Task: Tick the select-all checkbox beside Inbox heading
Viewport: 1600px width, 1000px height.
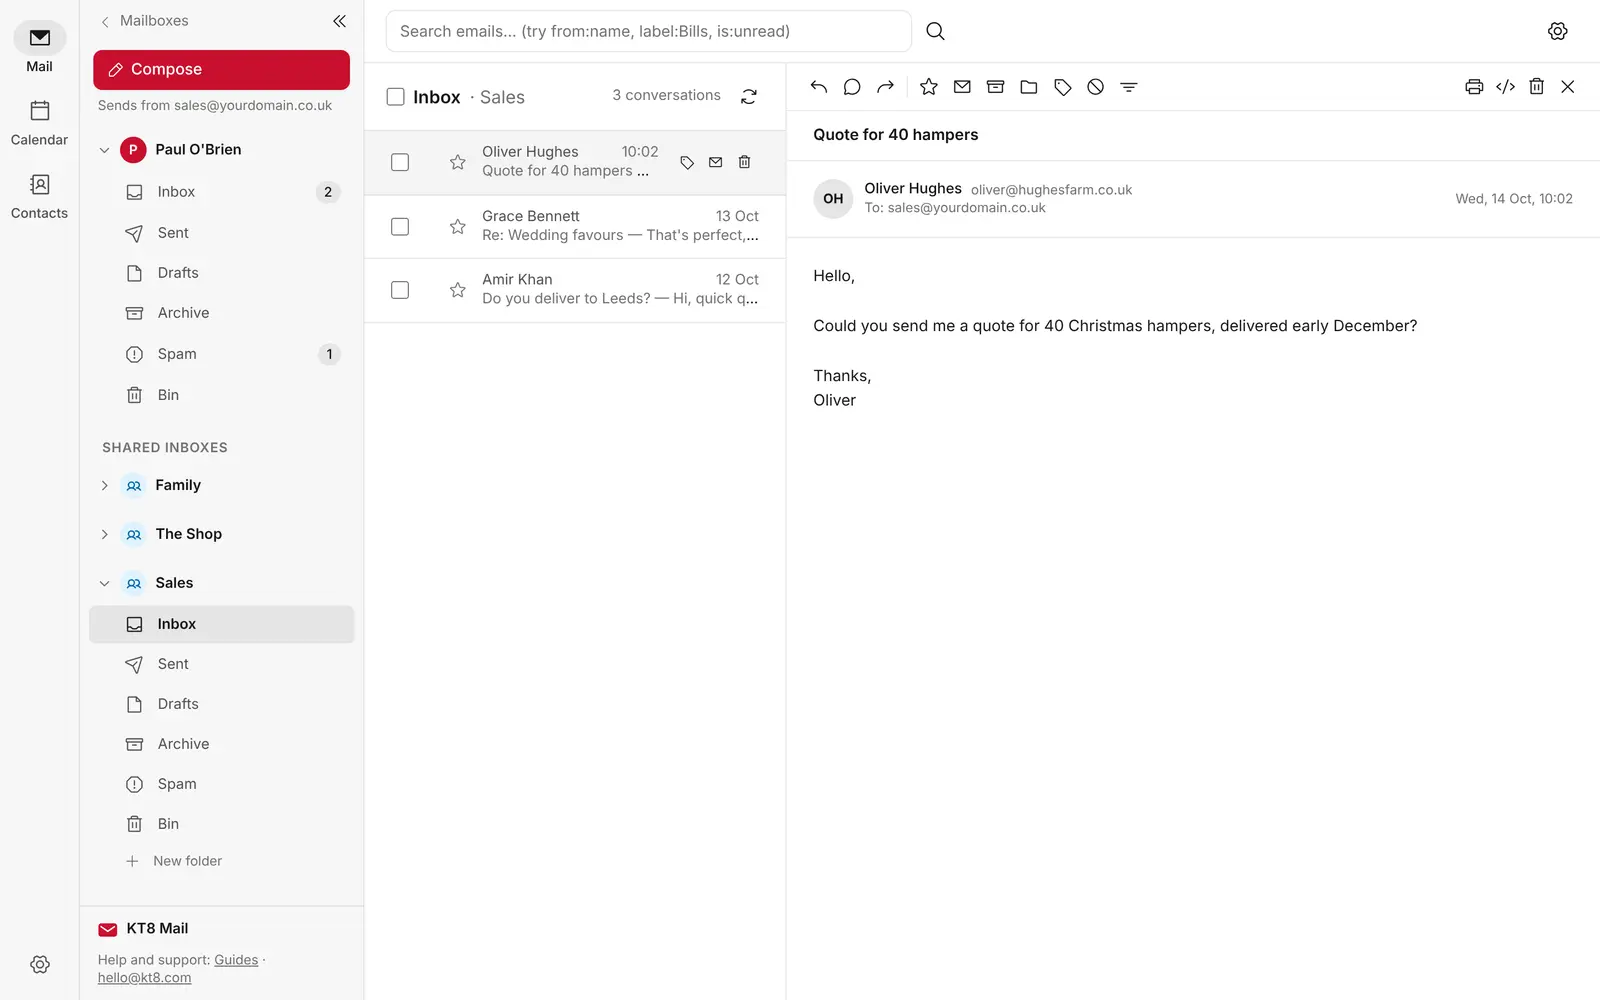Action: tap(396, 97)
